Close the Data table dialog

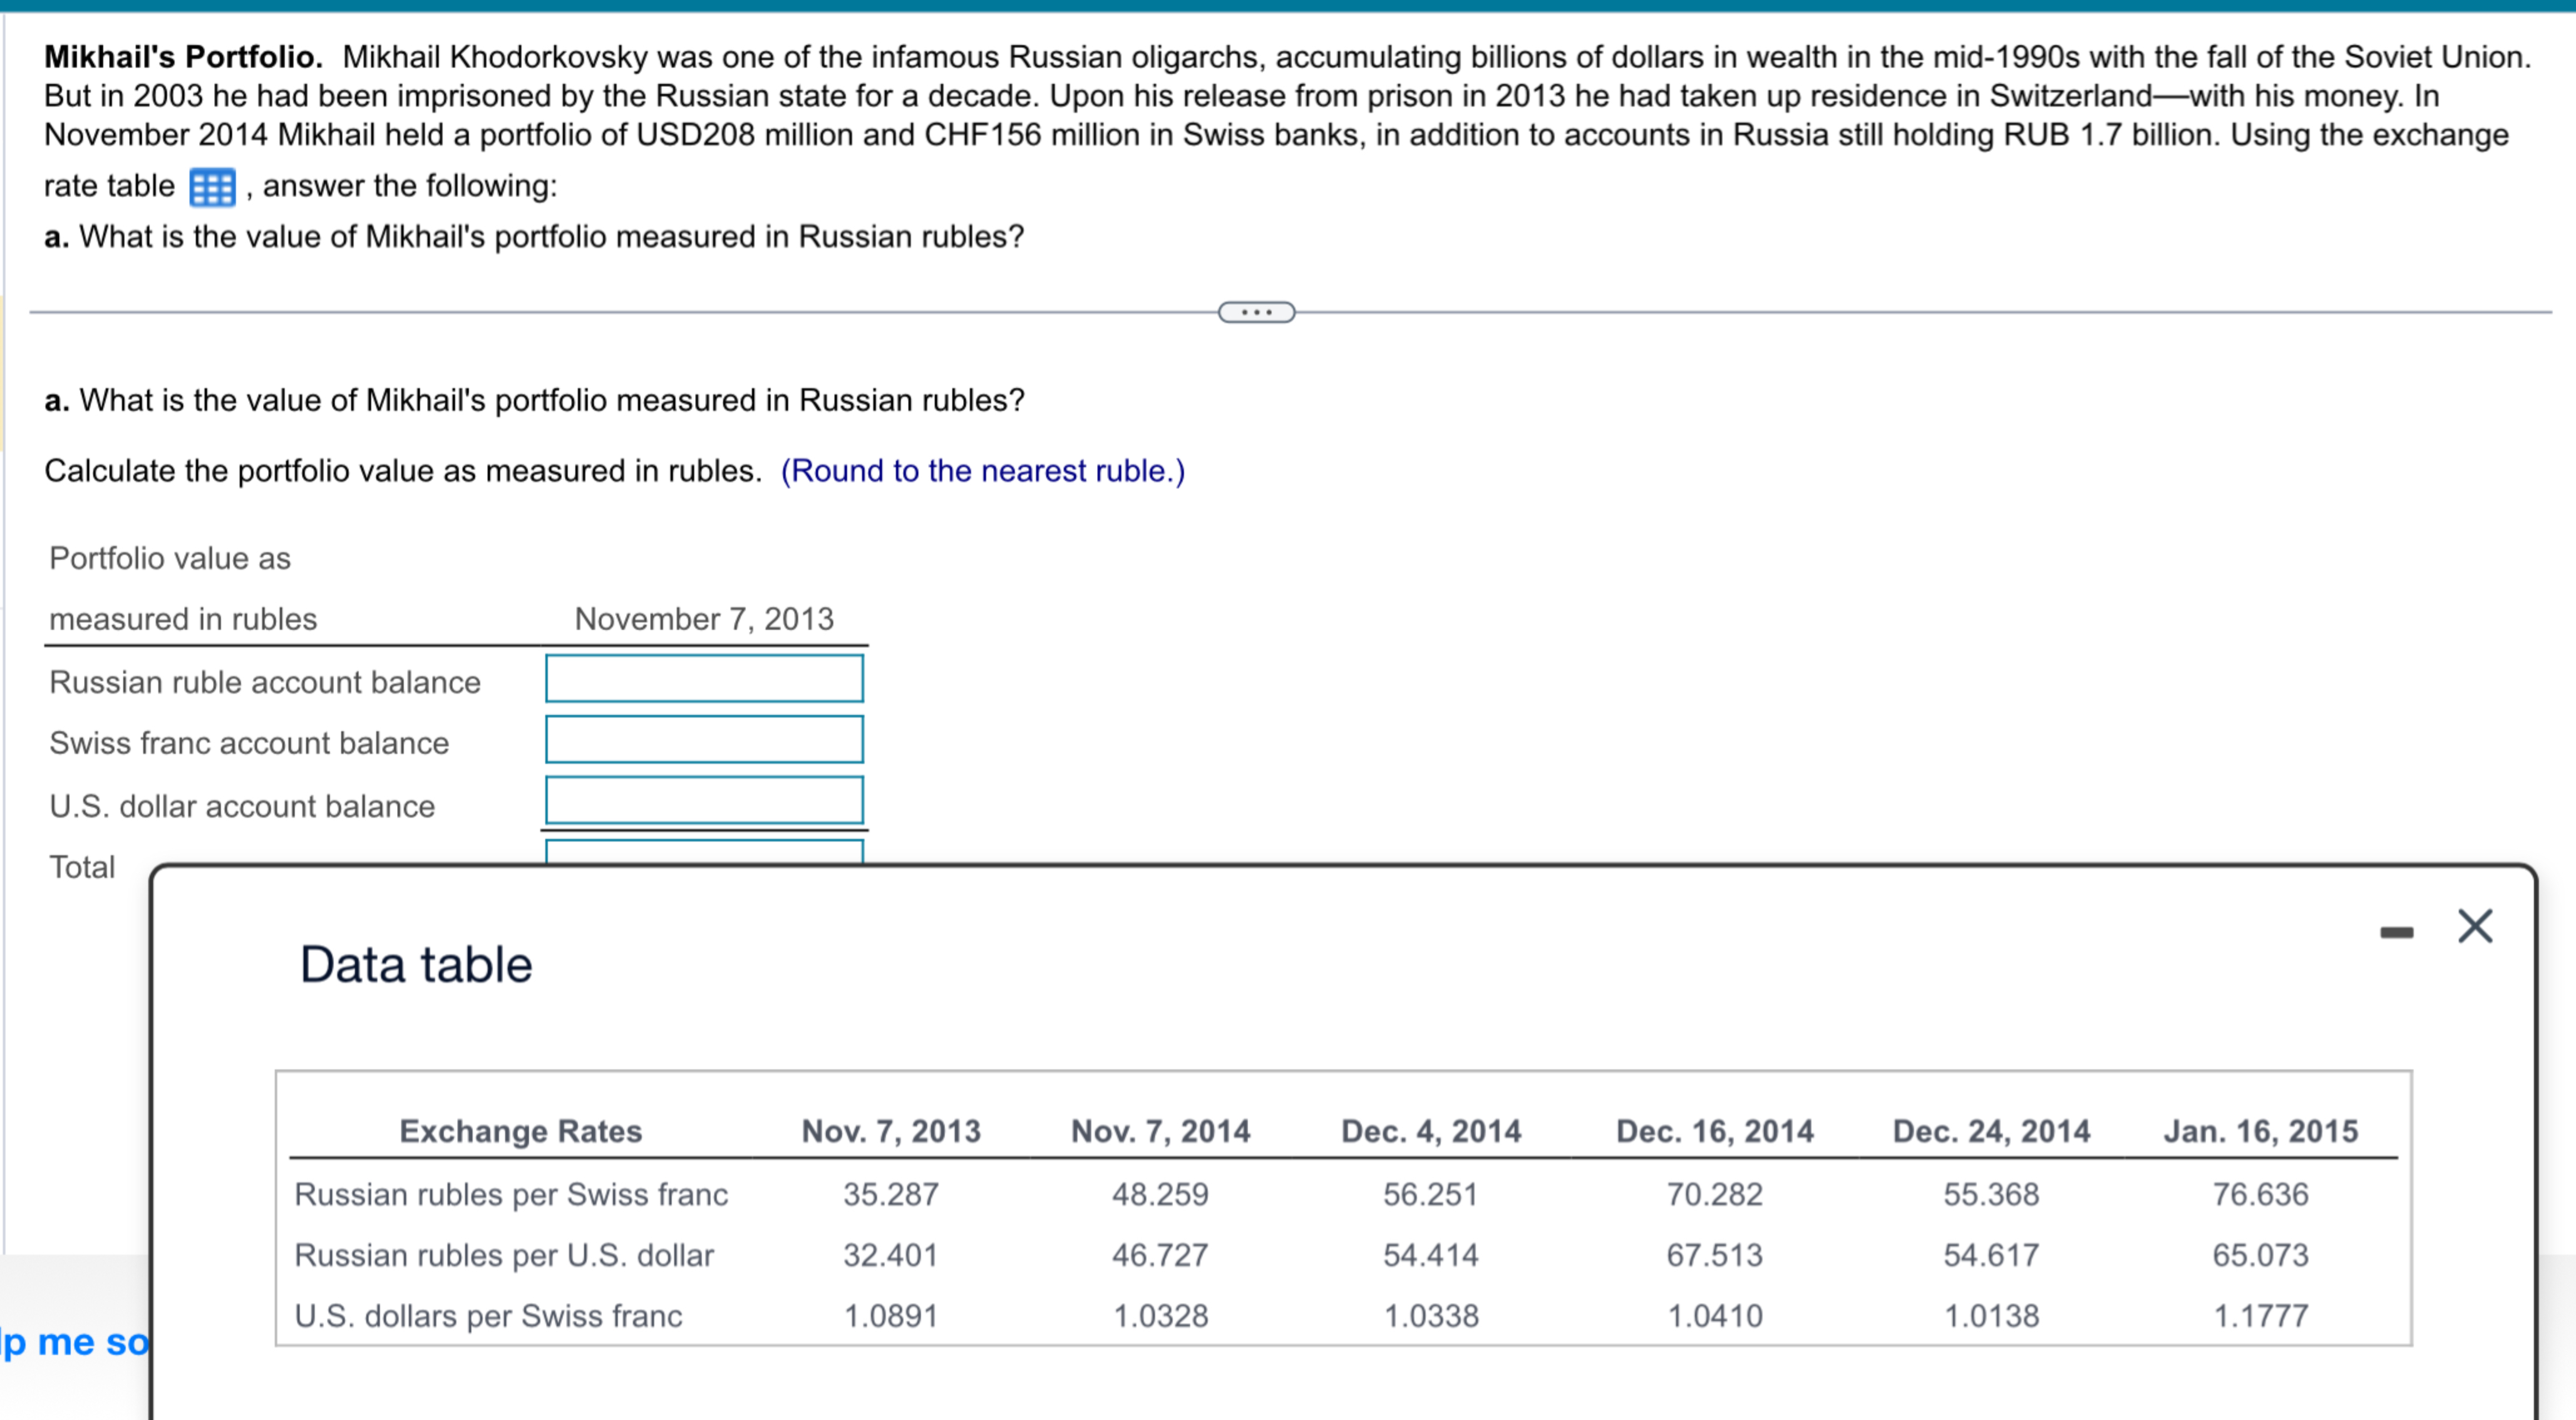2476,925
